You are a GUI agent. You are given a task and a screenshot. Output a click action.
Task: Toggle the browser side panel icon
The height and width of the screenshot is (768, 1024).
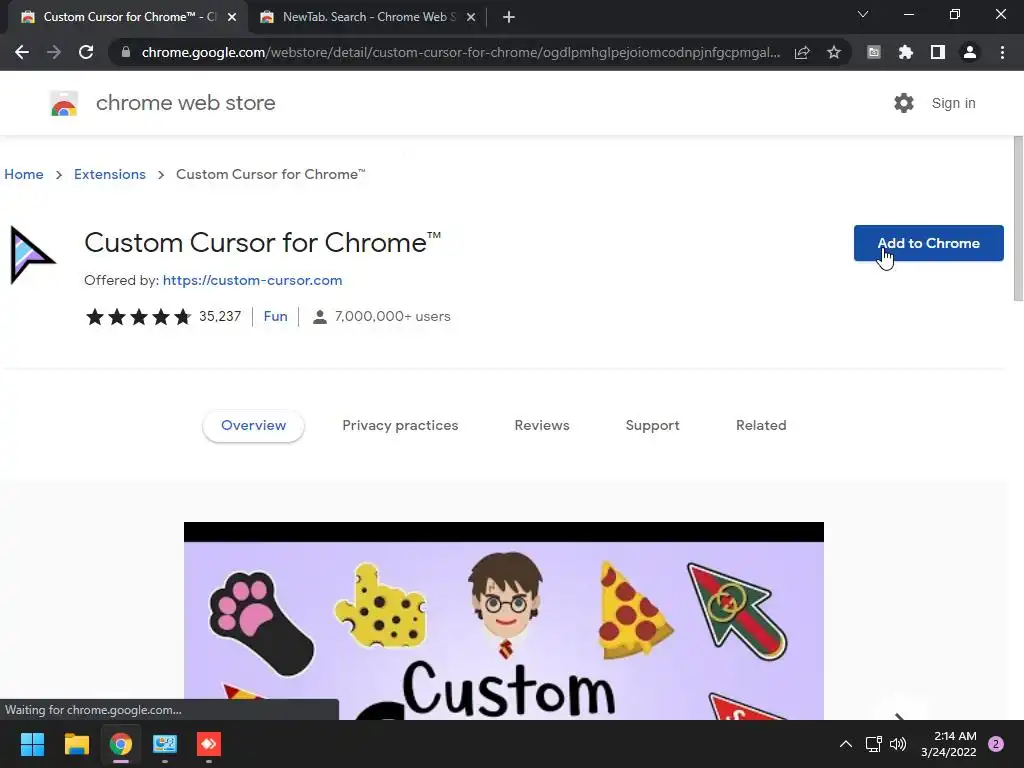pos(938,52)
